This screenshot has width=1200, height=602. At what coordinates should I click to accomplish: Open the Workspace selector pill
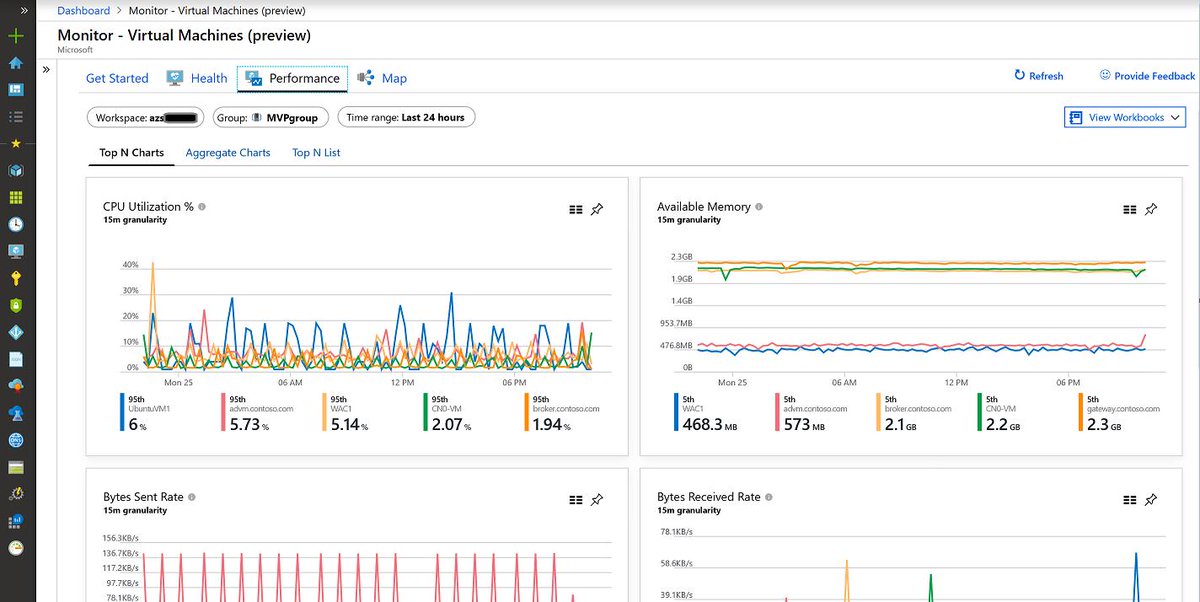pyautogui.click(x=145, y=117)
